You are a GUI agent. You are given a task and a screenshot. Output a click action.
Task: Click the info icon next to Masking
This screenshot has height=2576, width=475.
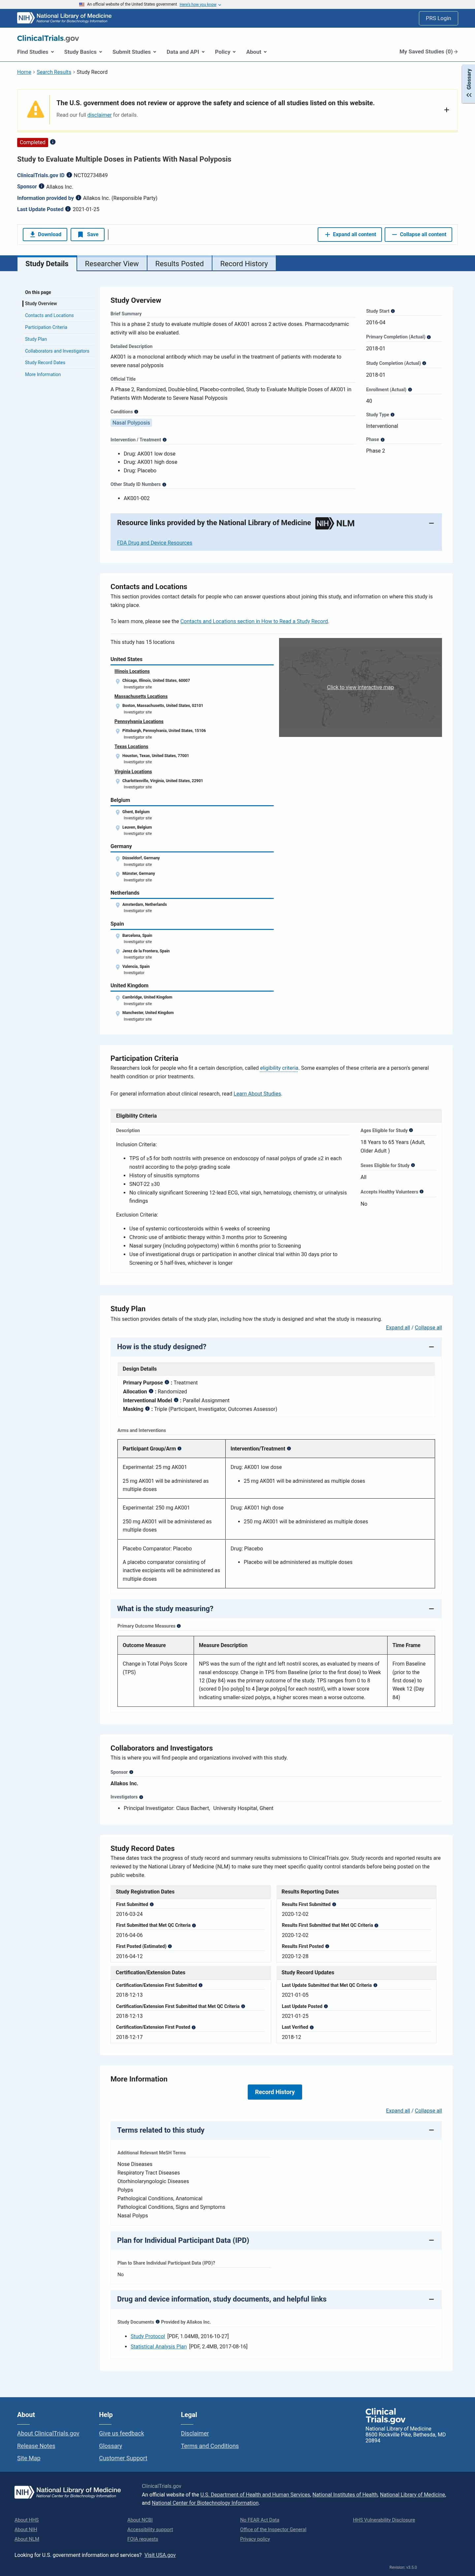tap(147, 1409)
